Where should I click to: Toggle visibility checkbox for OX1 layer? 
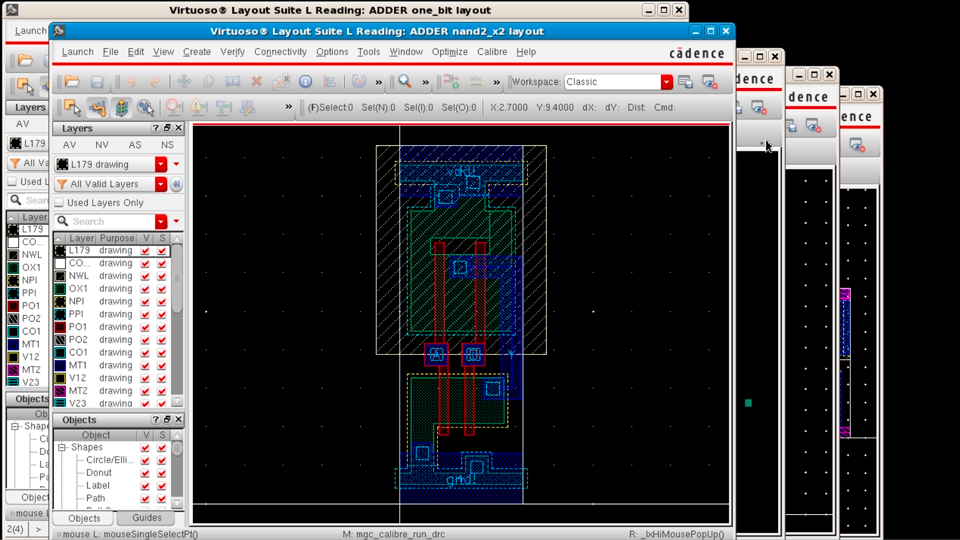[x=145, y=289]
